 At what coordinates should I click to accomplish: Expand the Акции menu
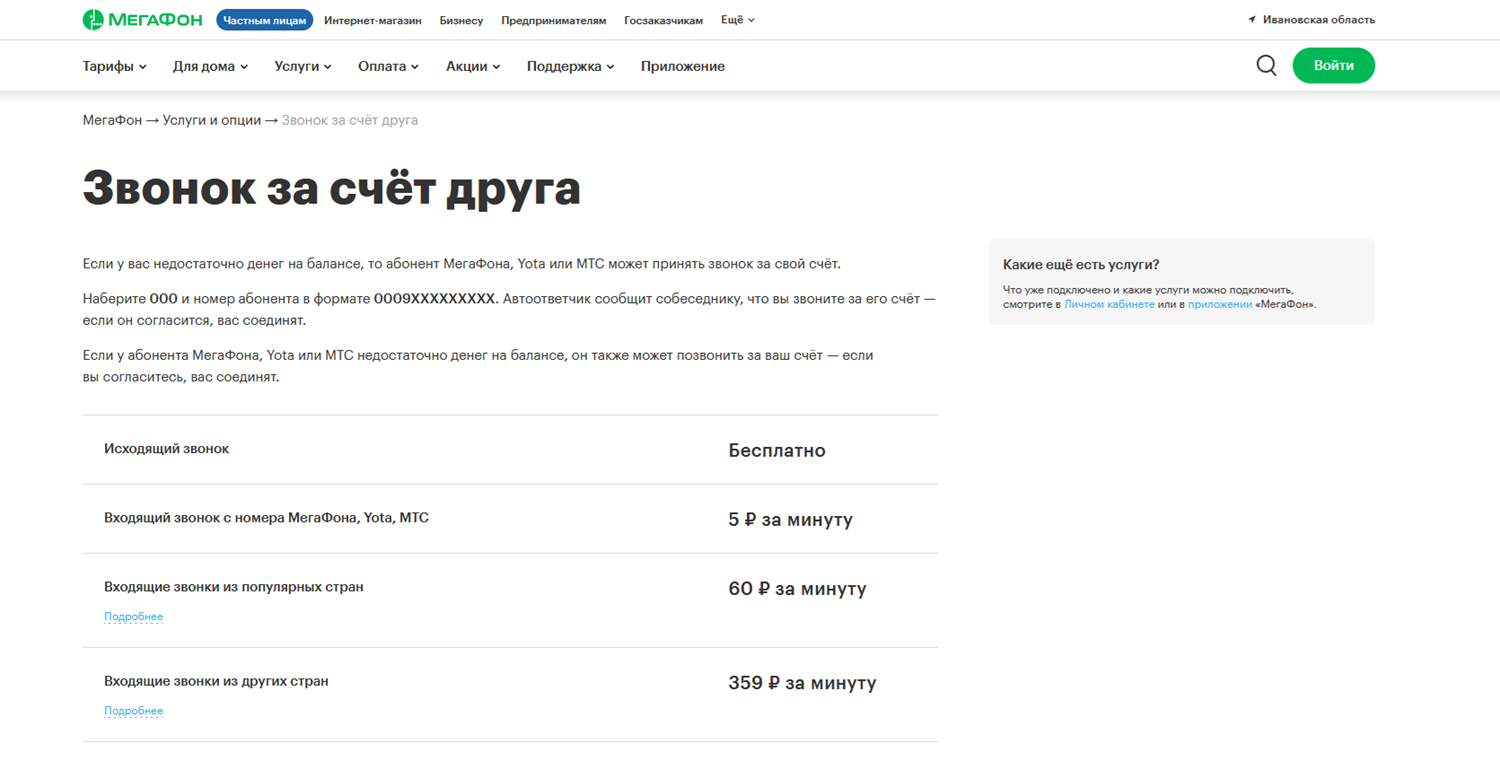[473, 66]
